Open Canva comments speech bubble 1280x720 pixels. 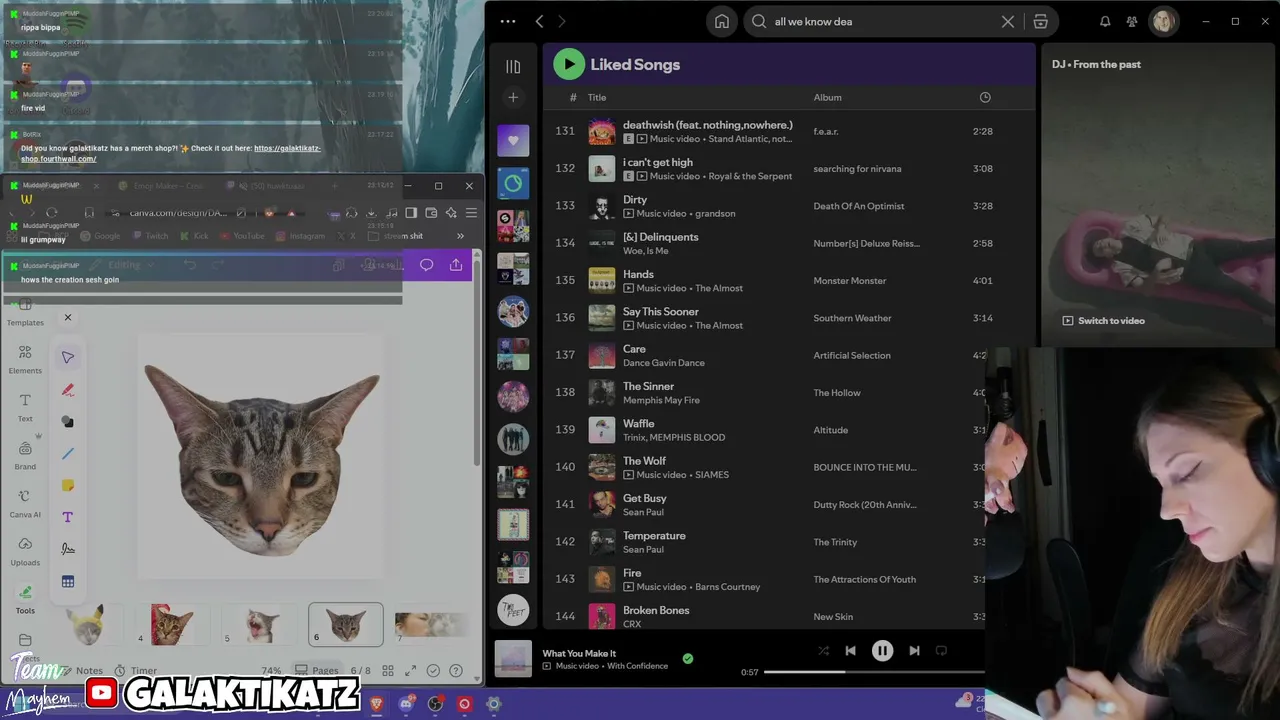[427, 265]
